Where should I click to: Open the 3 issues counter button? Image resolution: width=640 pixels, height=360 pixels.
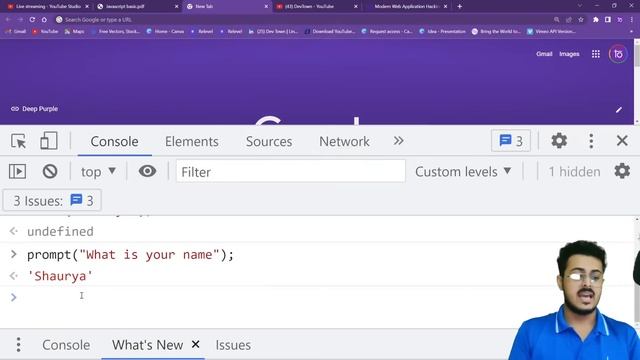pos(511,141)
